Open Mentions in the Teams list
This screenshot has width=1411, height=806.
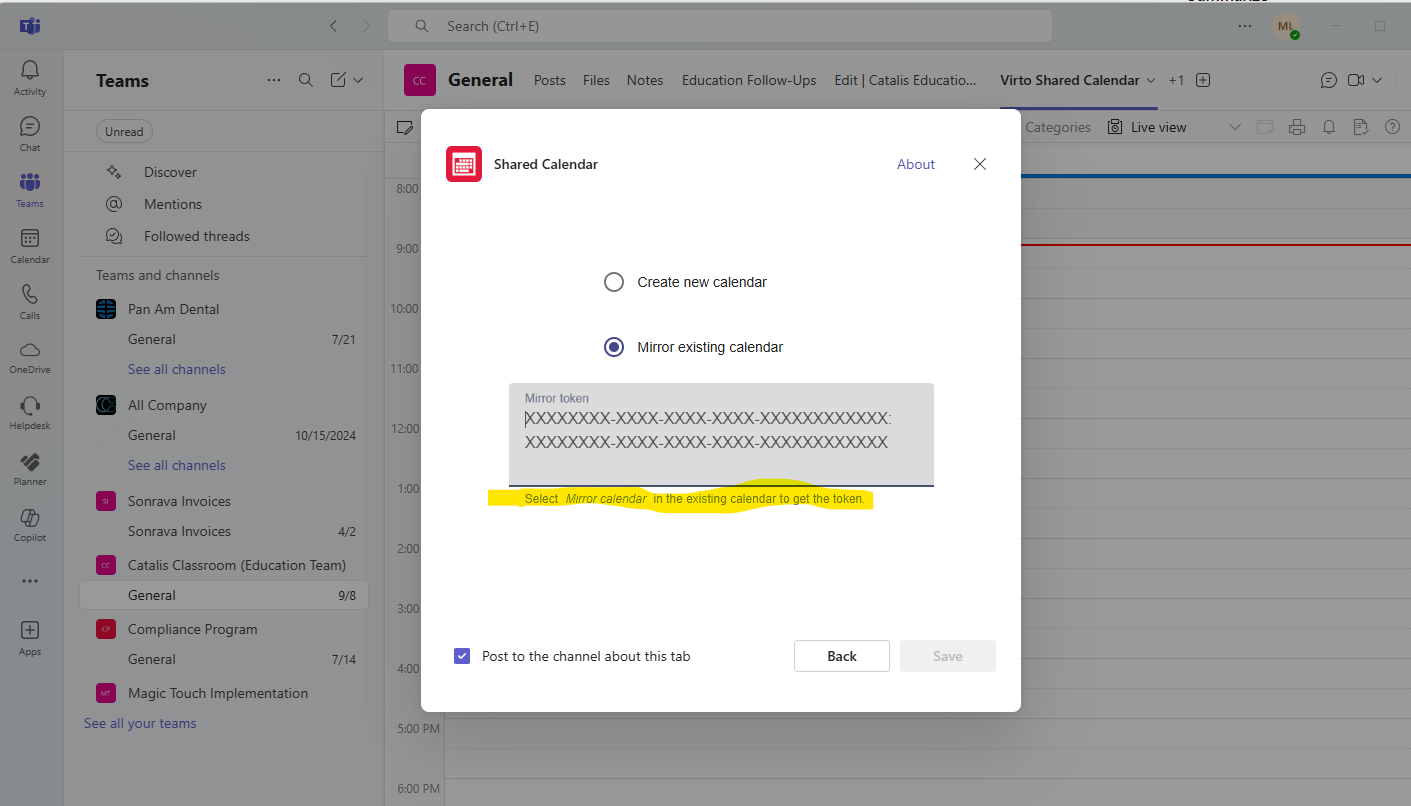pos(173,204)
